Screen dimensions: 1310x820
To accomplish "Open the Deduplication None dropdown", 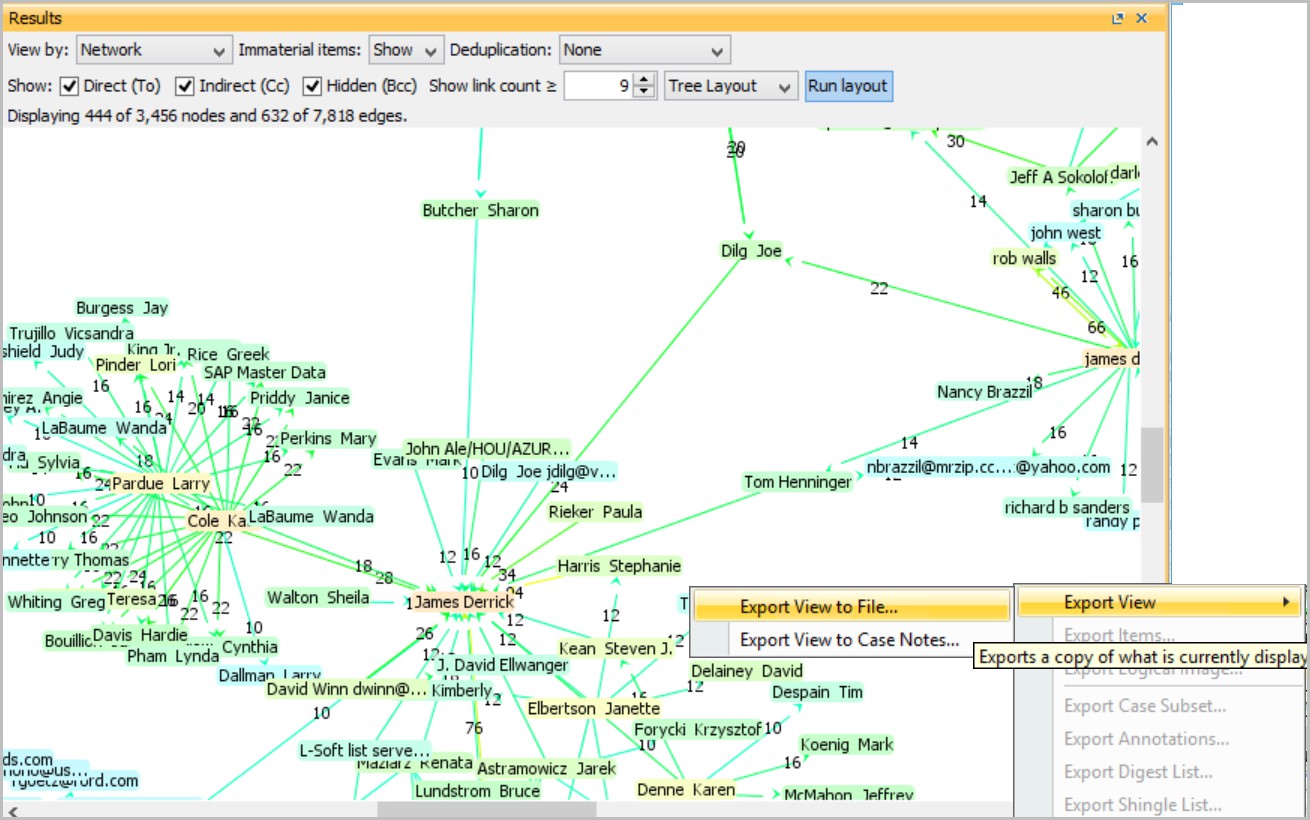I will [x=645, y=50].
